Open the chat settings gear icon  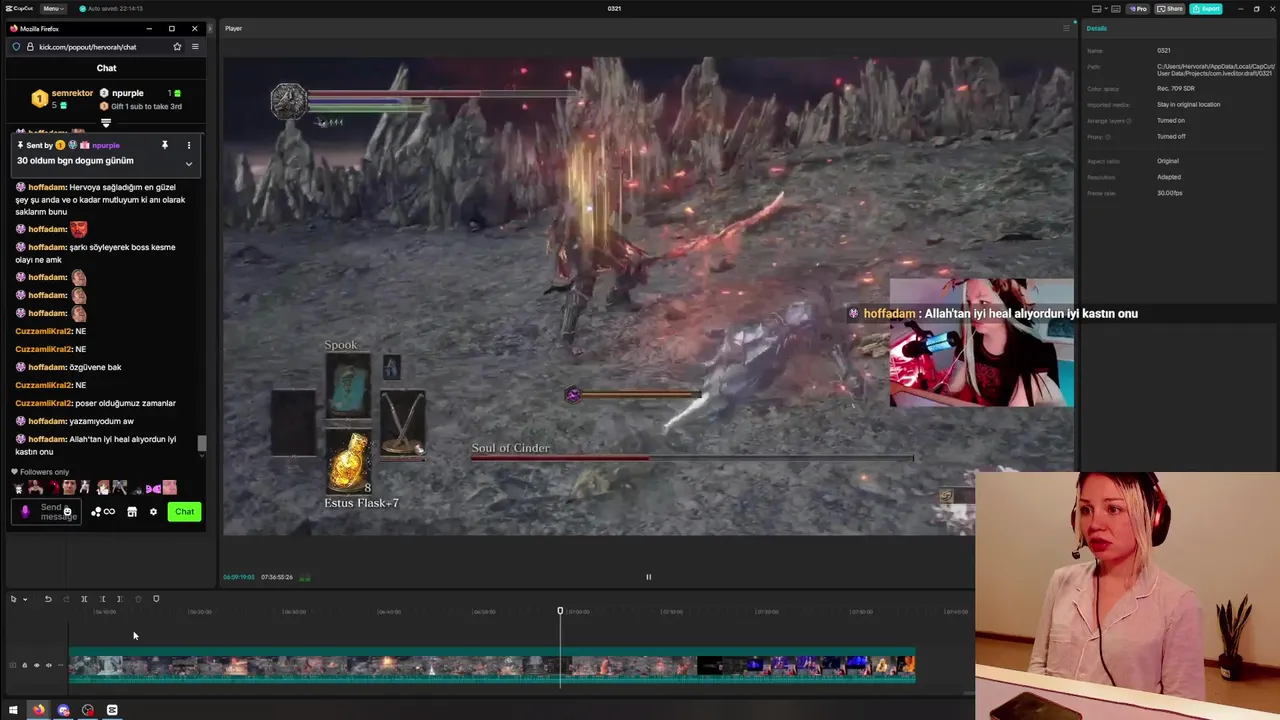153,512
